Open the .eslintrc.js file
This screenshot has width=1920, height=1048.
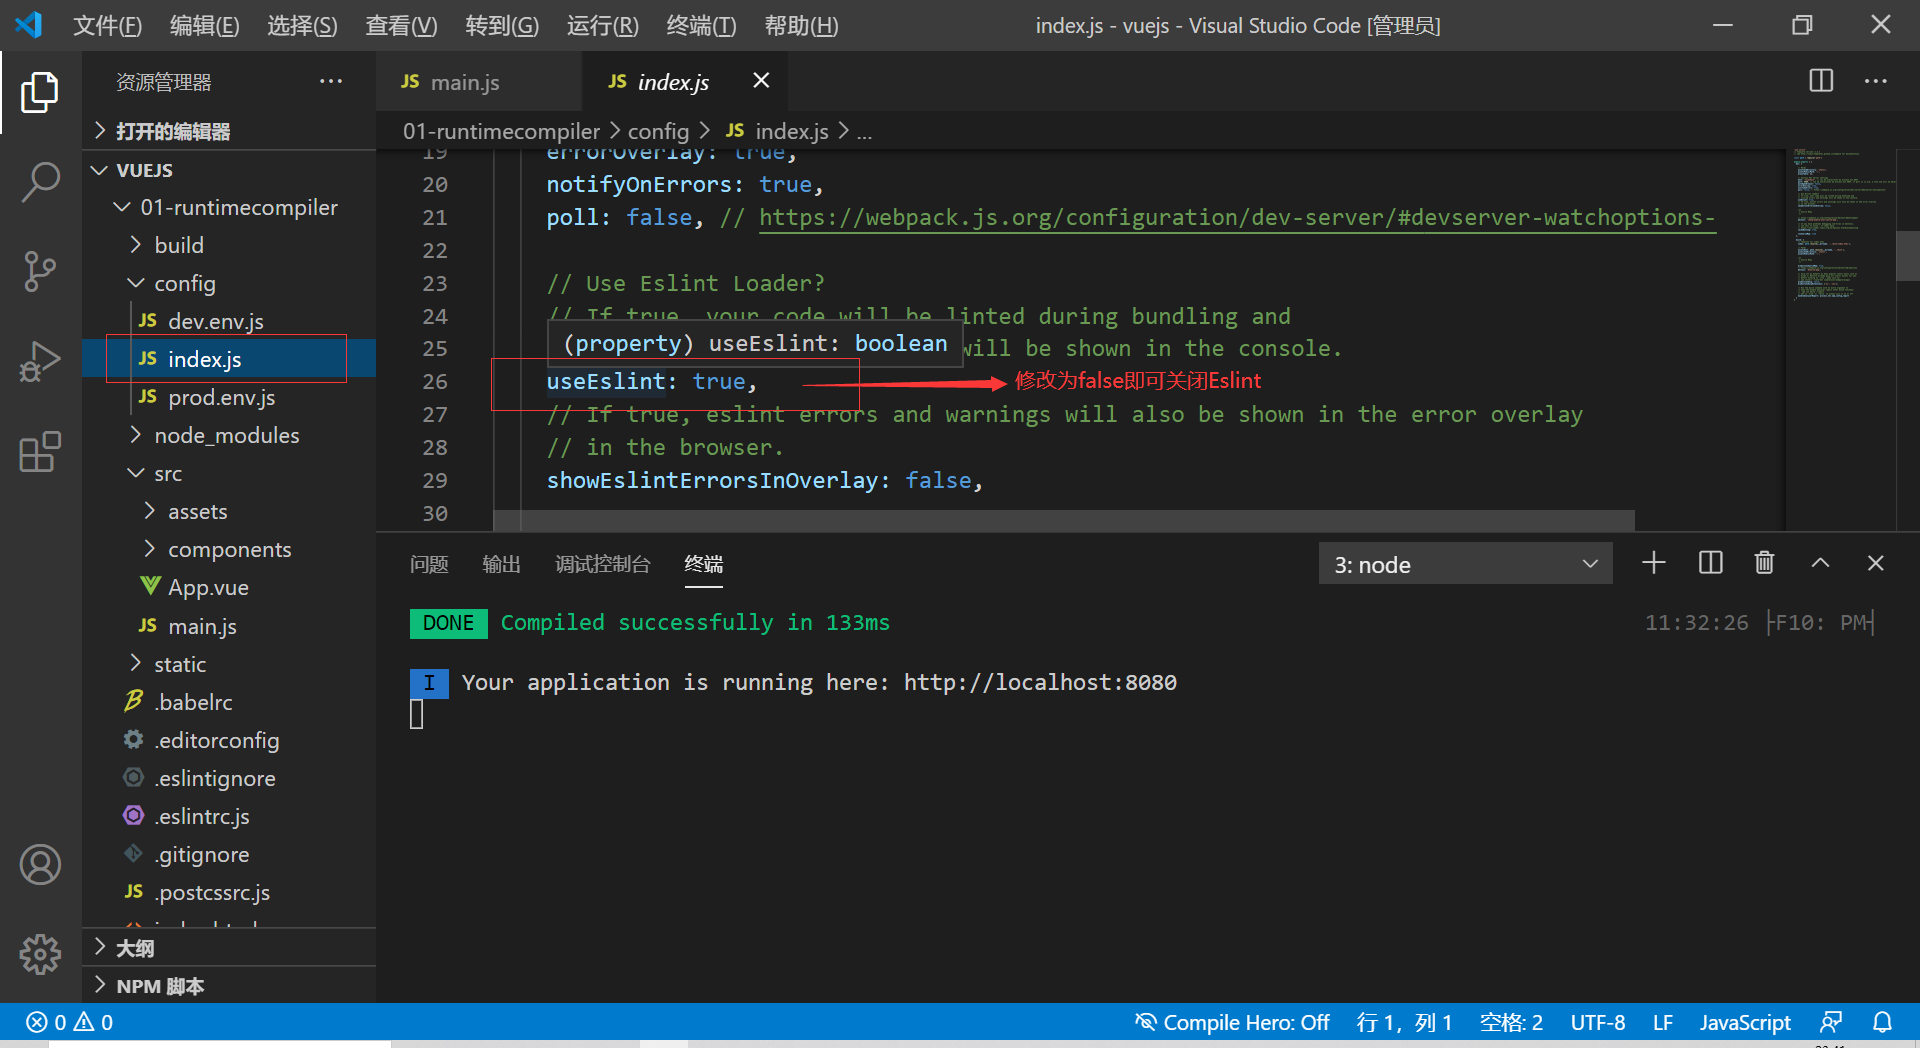[x=202, y=816]
